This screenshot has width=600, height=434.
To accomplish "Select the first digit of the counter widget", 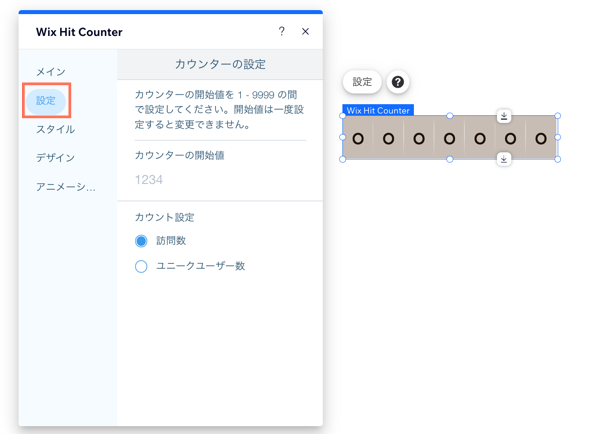I will (358, 138).
